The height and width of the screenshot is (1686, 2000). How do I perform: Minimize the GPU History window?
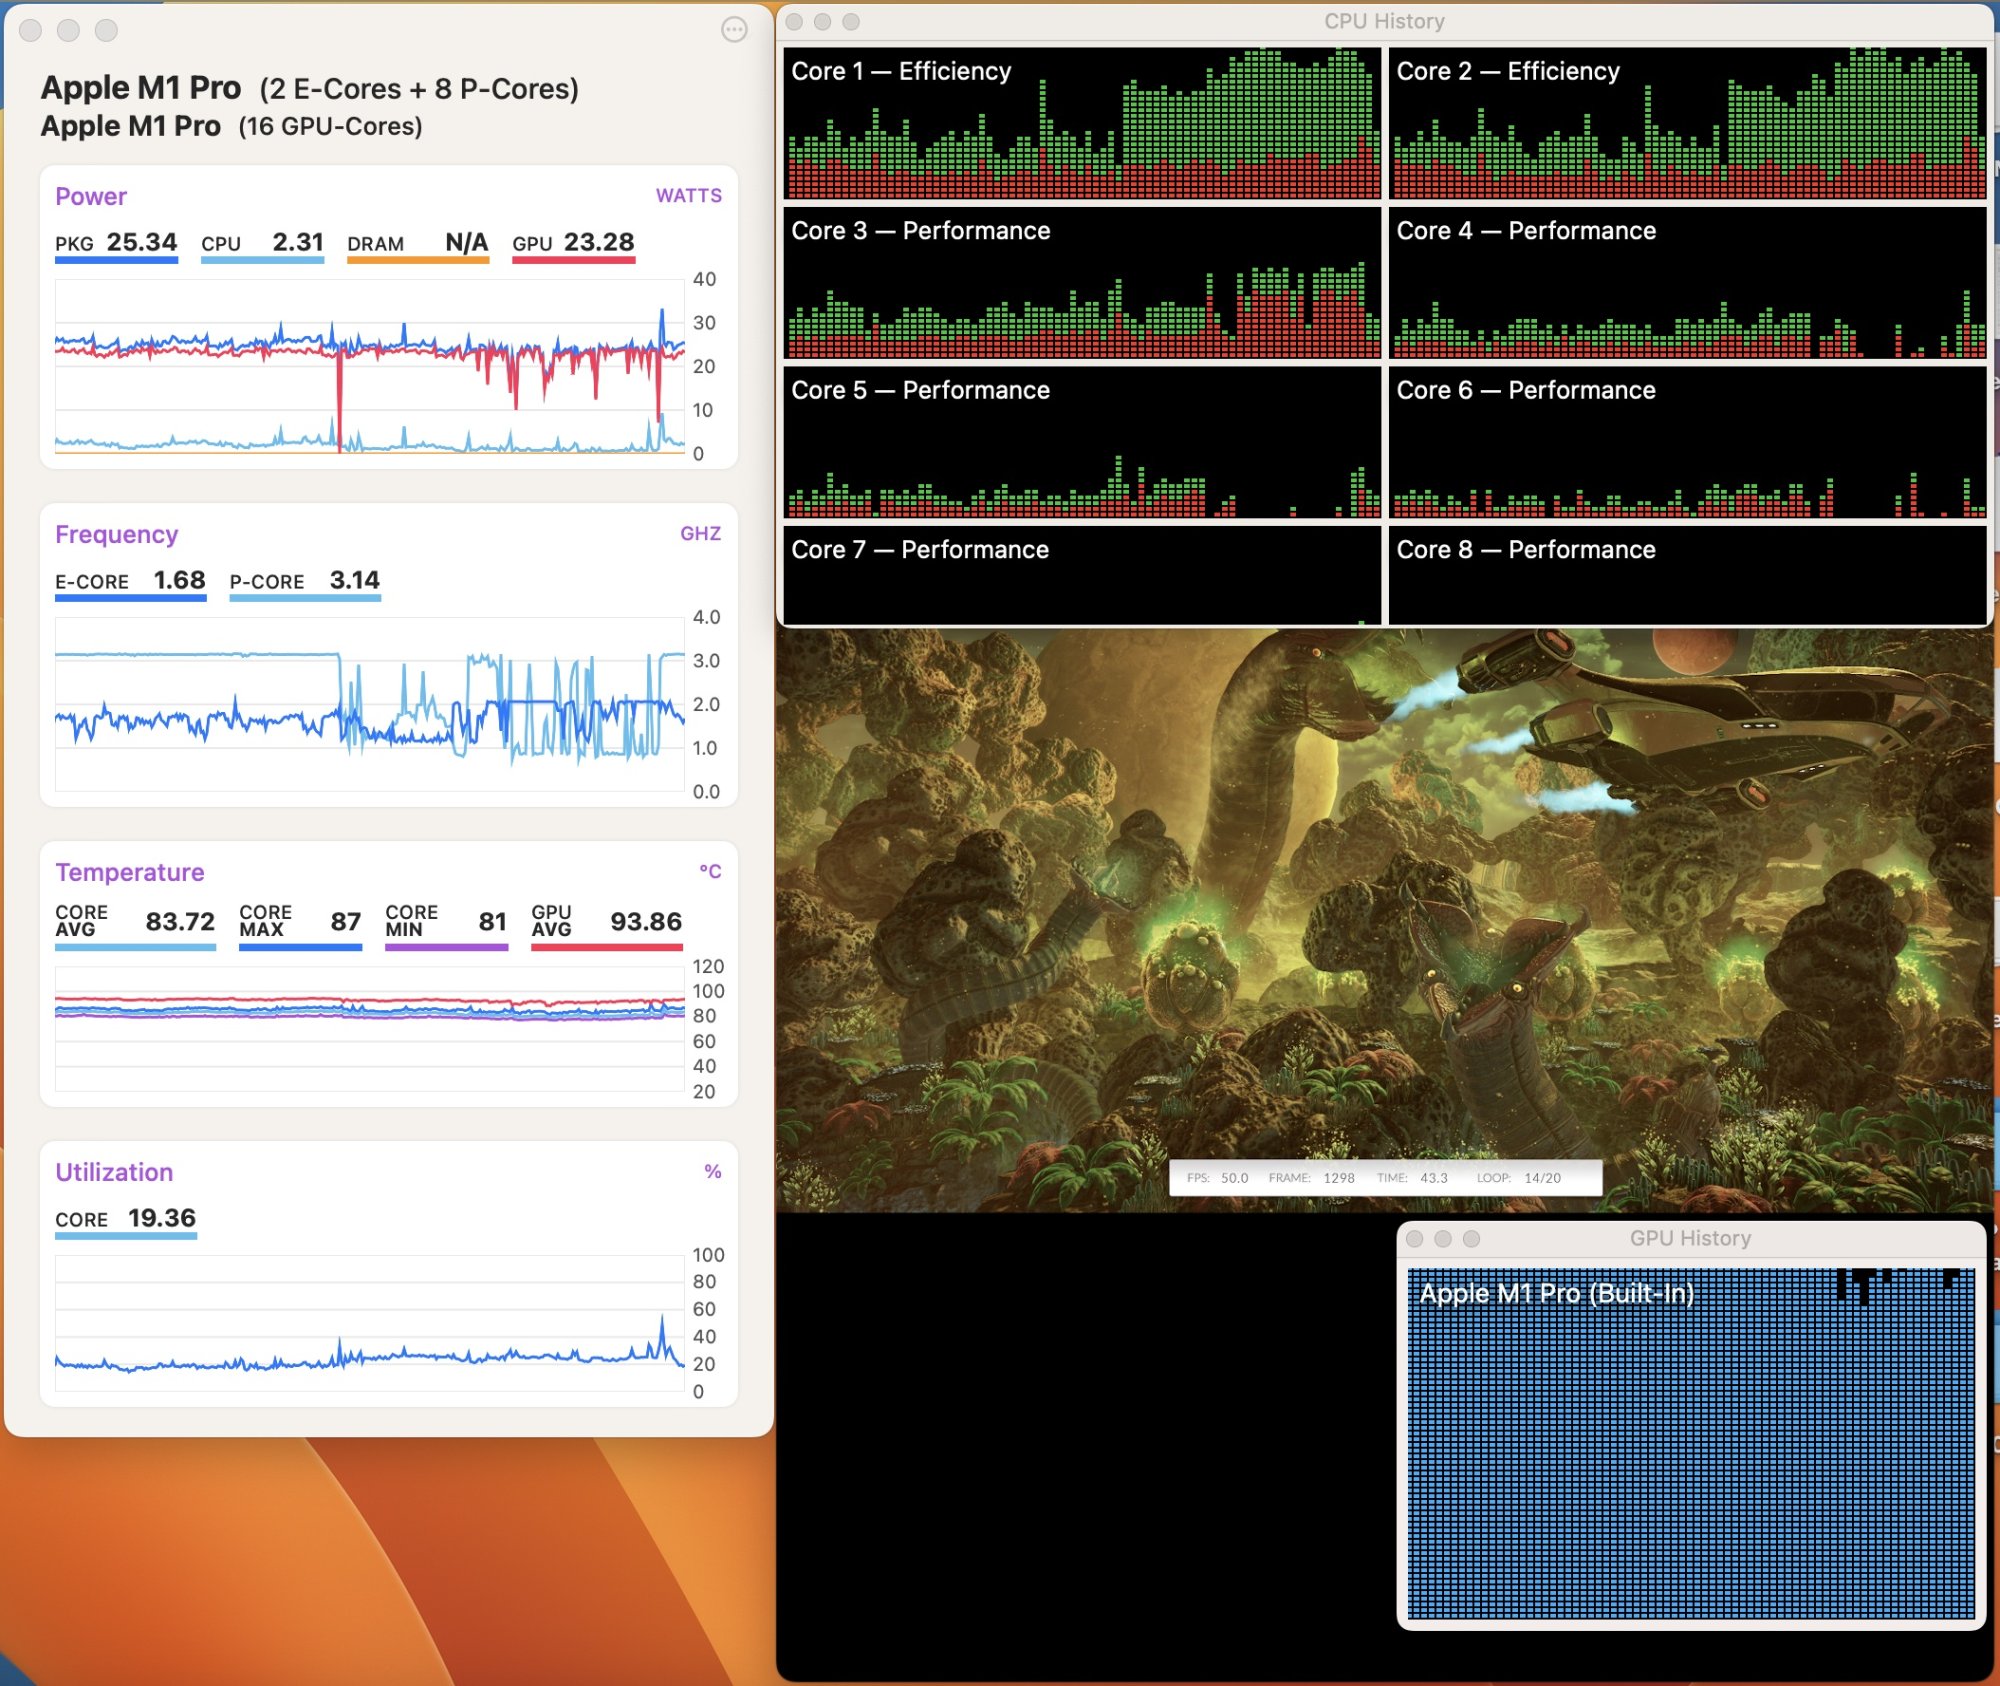1442,1238
